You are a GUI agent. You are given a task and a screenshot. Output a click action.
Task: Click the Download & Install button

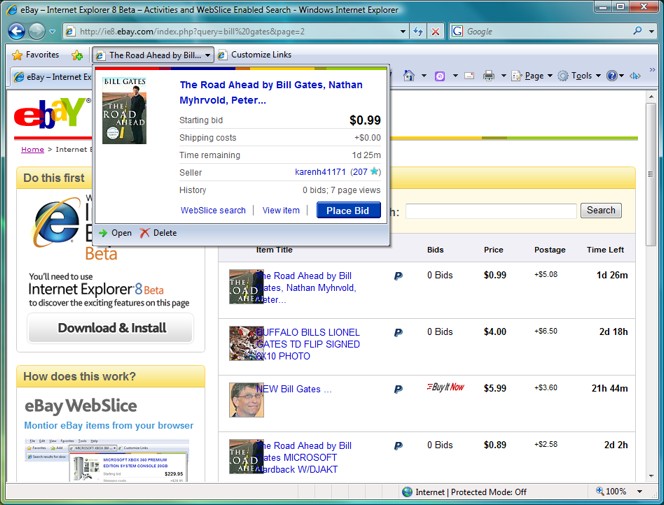[110, 328]
